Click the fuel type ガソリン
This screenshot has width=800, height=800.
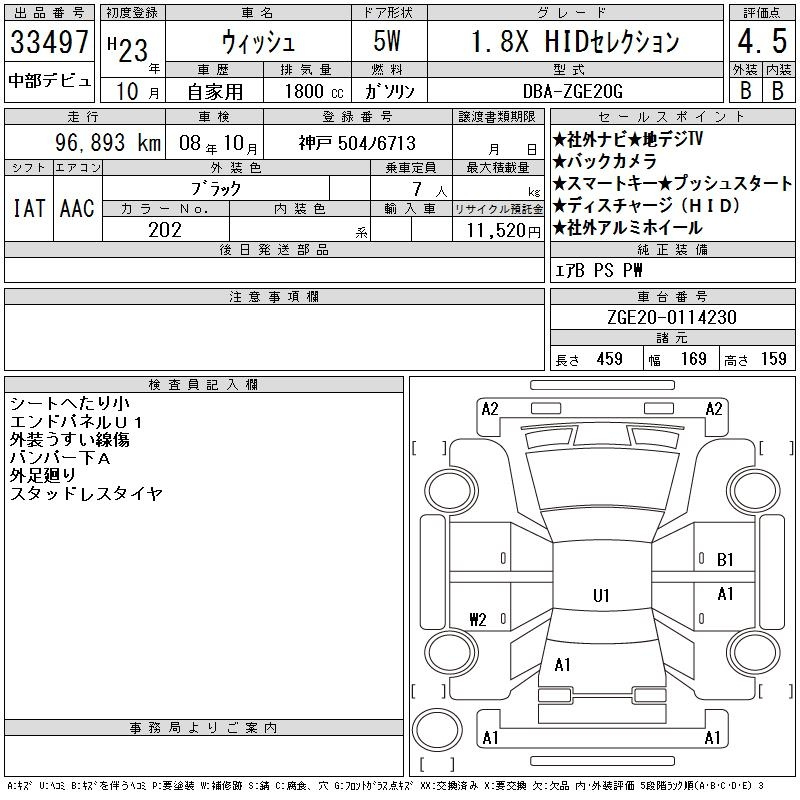tap(389, 91)
